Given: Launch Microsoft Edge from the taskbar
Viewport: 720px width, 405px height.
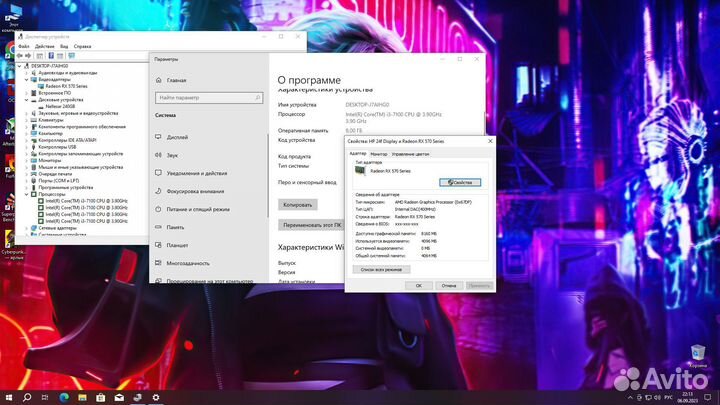Looking at the screenshot, I should [64, 397].
